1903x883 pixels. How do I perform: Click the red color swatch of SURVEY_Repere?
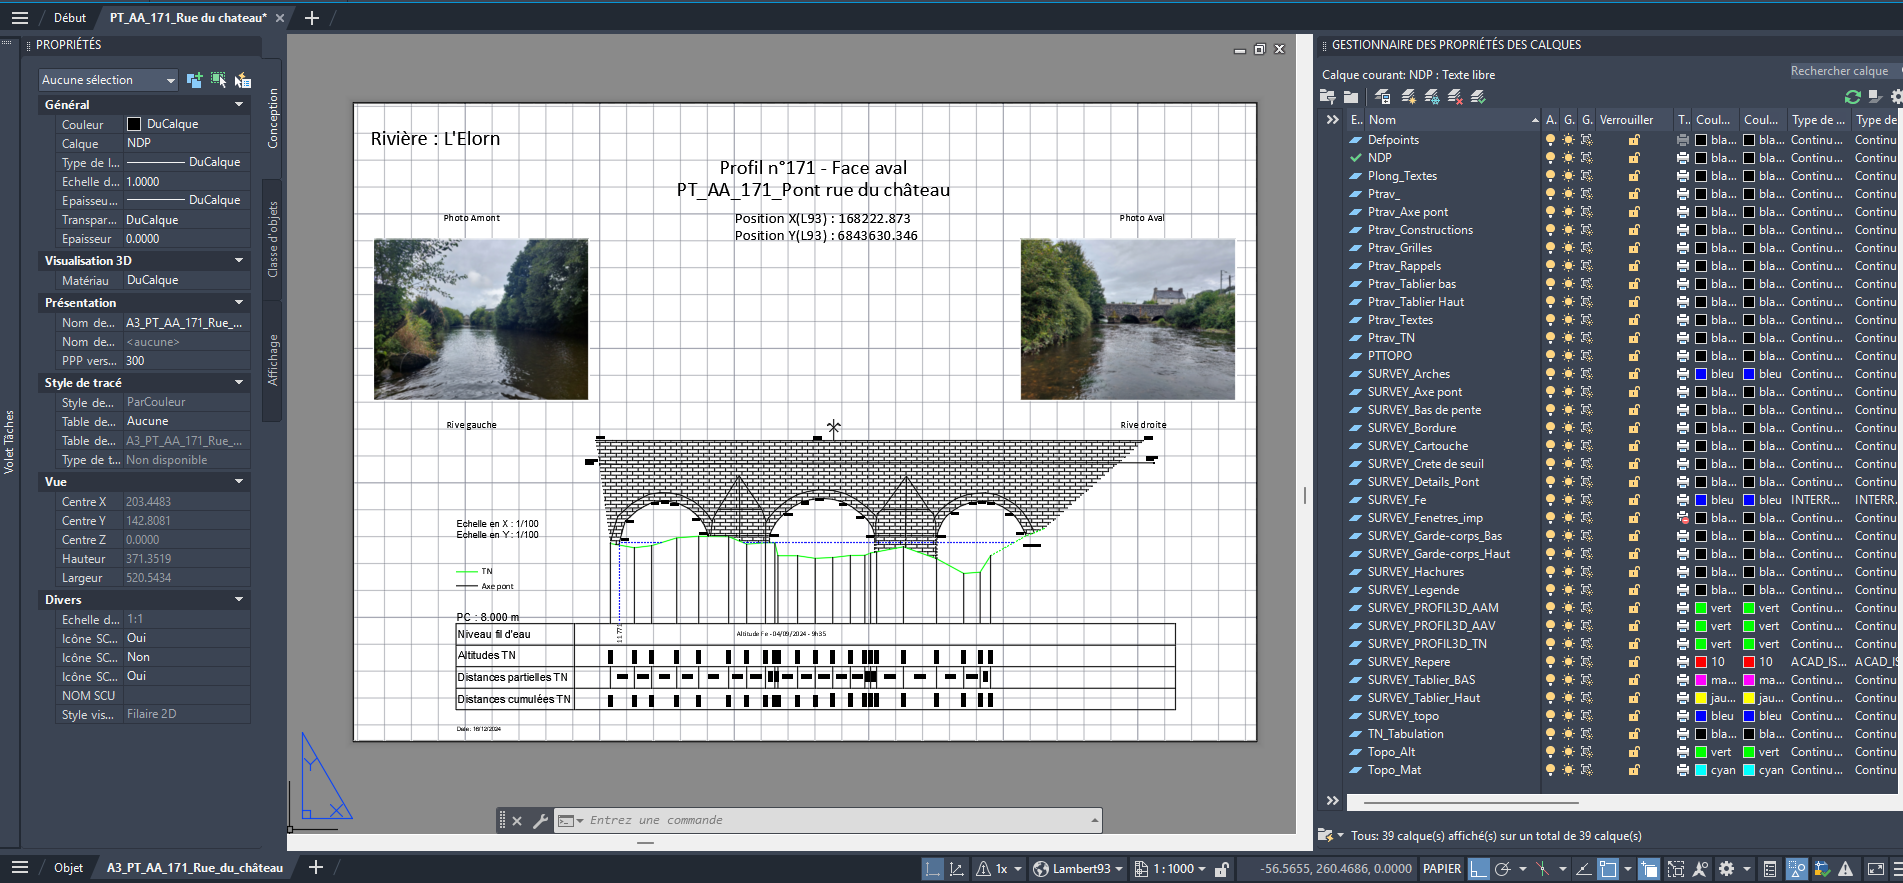(x=1701, y=662)
